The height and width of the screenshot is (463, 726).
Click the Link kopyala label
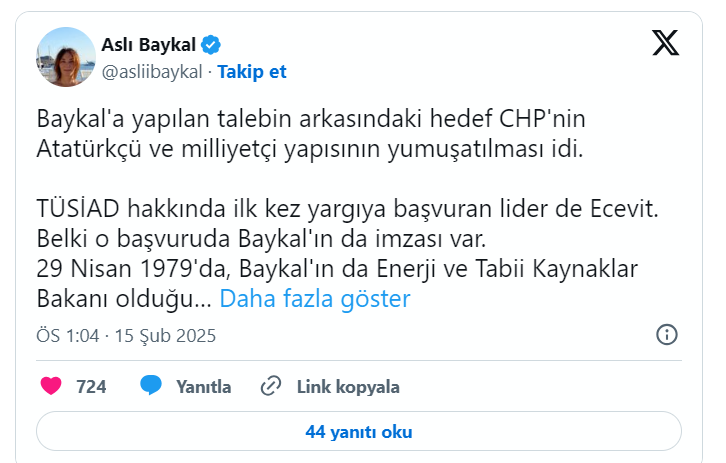coord(348,386)
